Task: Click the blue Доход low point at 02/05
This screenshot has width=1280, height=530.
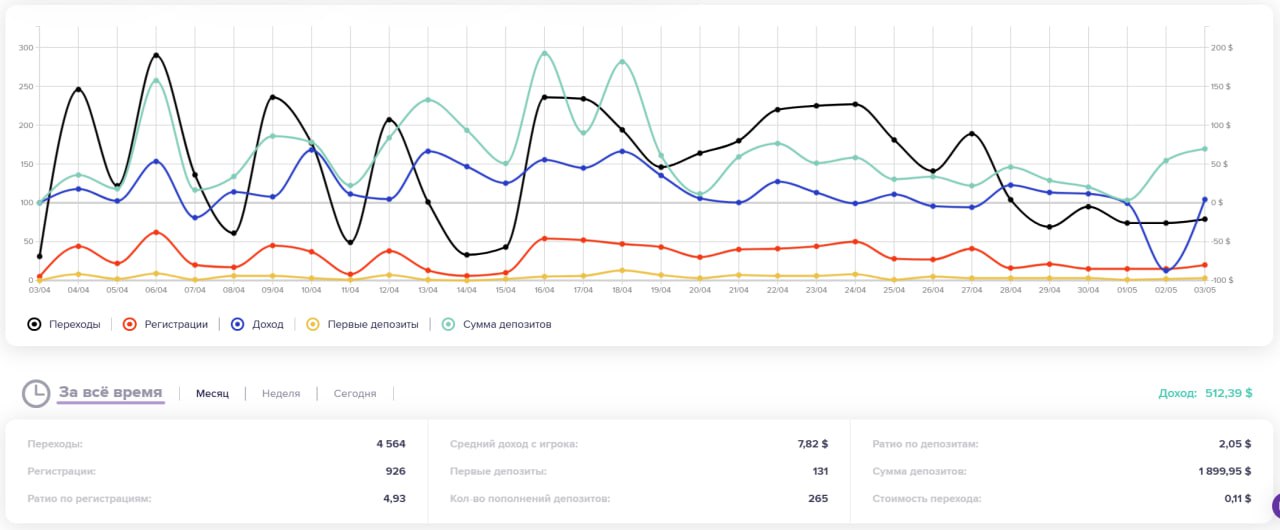Action: pos(1166,270)
